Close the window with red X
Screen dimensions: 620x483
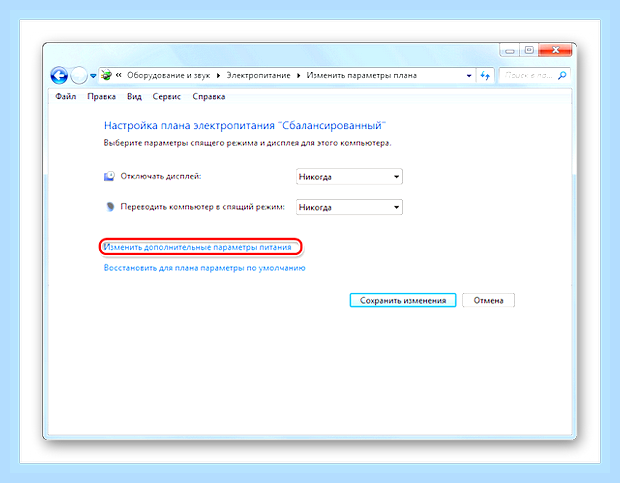555,50
